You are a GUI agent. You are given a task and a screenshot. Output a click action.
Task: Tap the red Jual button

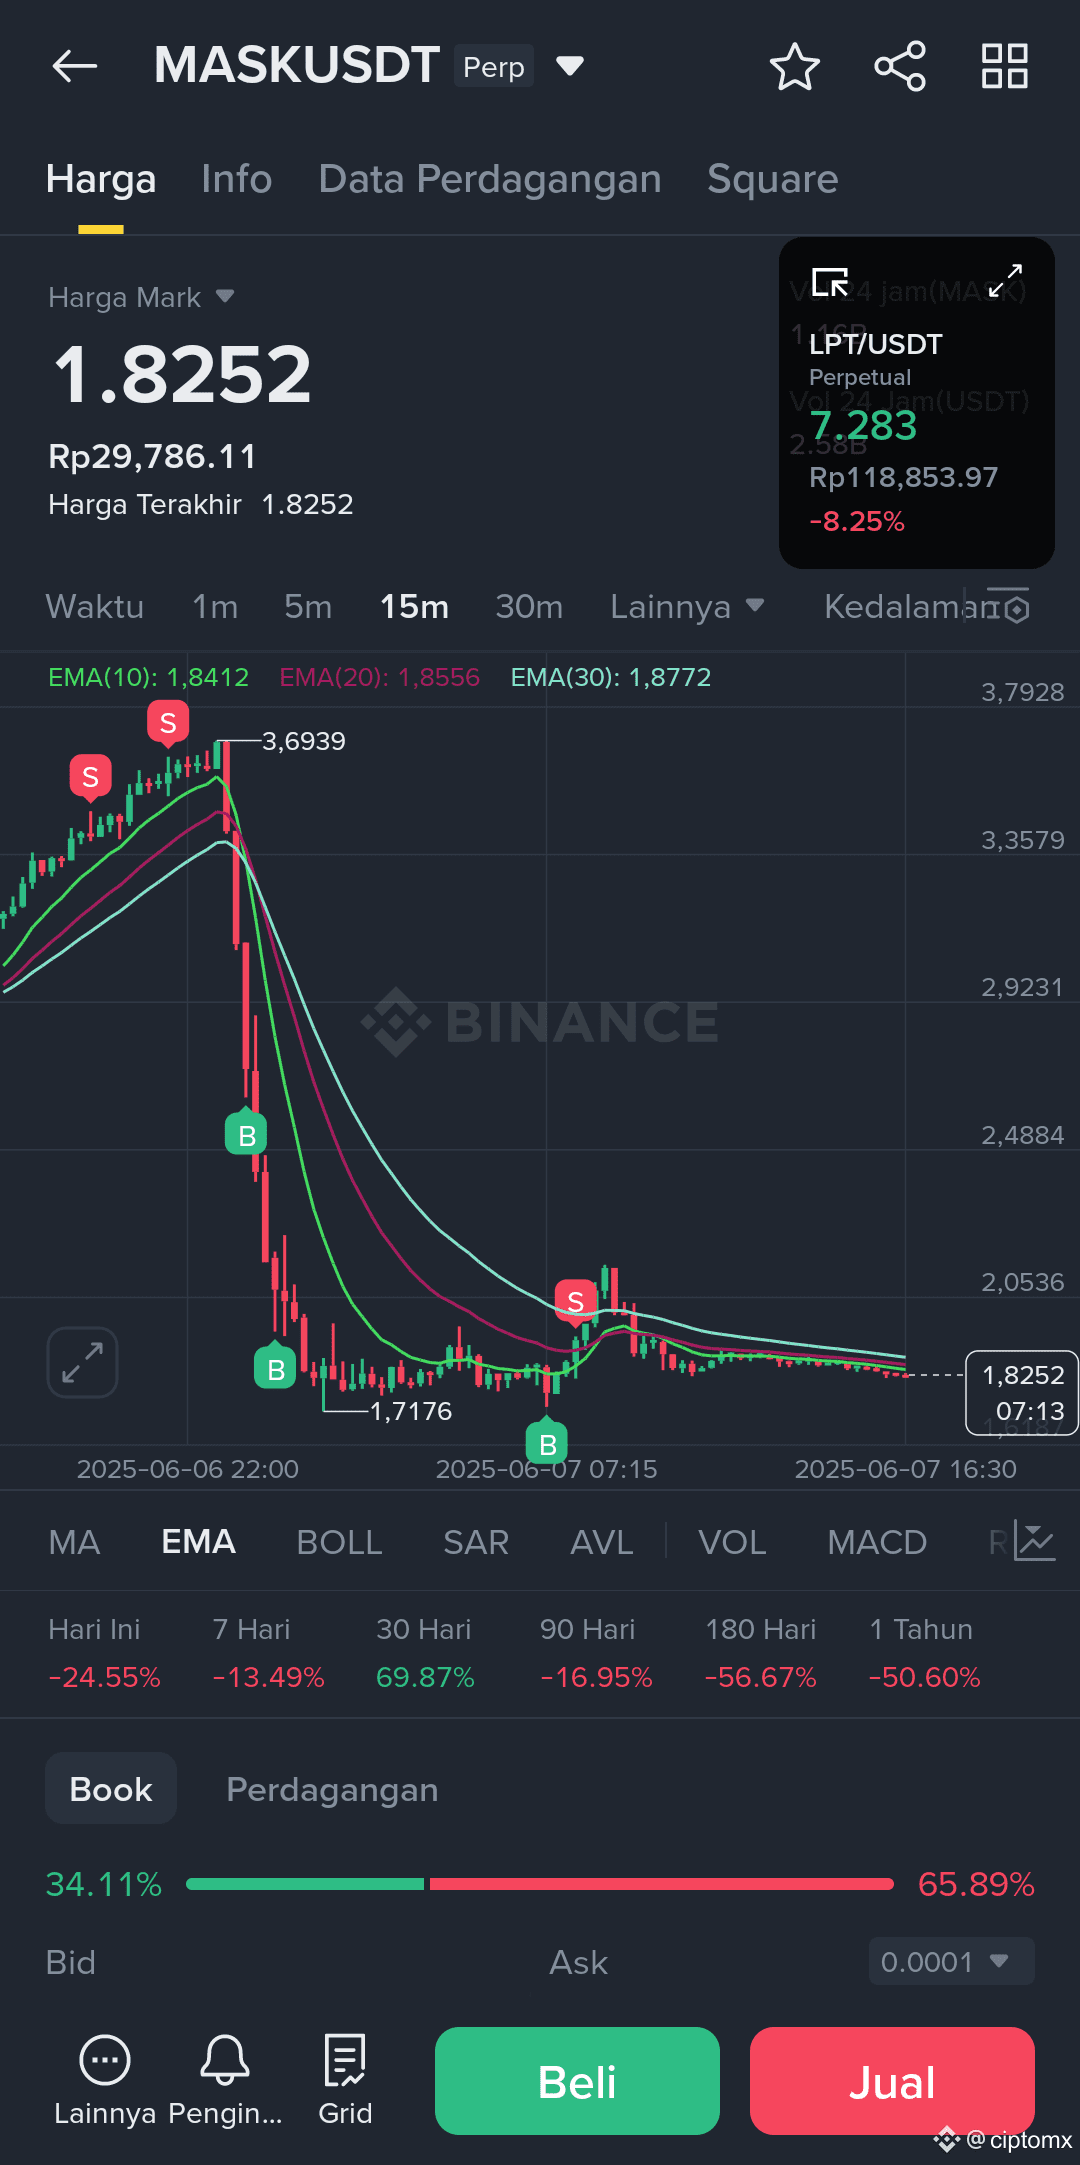(x=892, y=2081)
